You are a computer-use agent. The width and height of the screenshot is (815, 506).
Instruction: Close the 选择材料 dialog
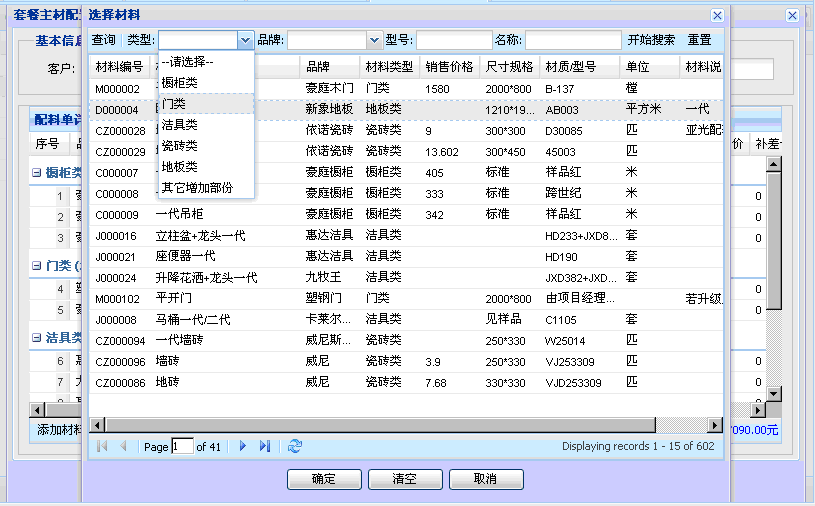click(x=717, y=15)
